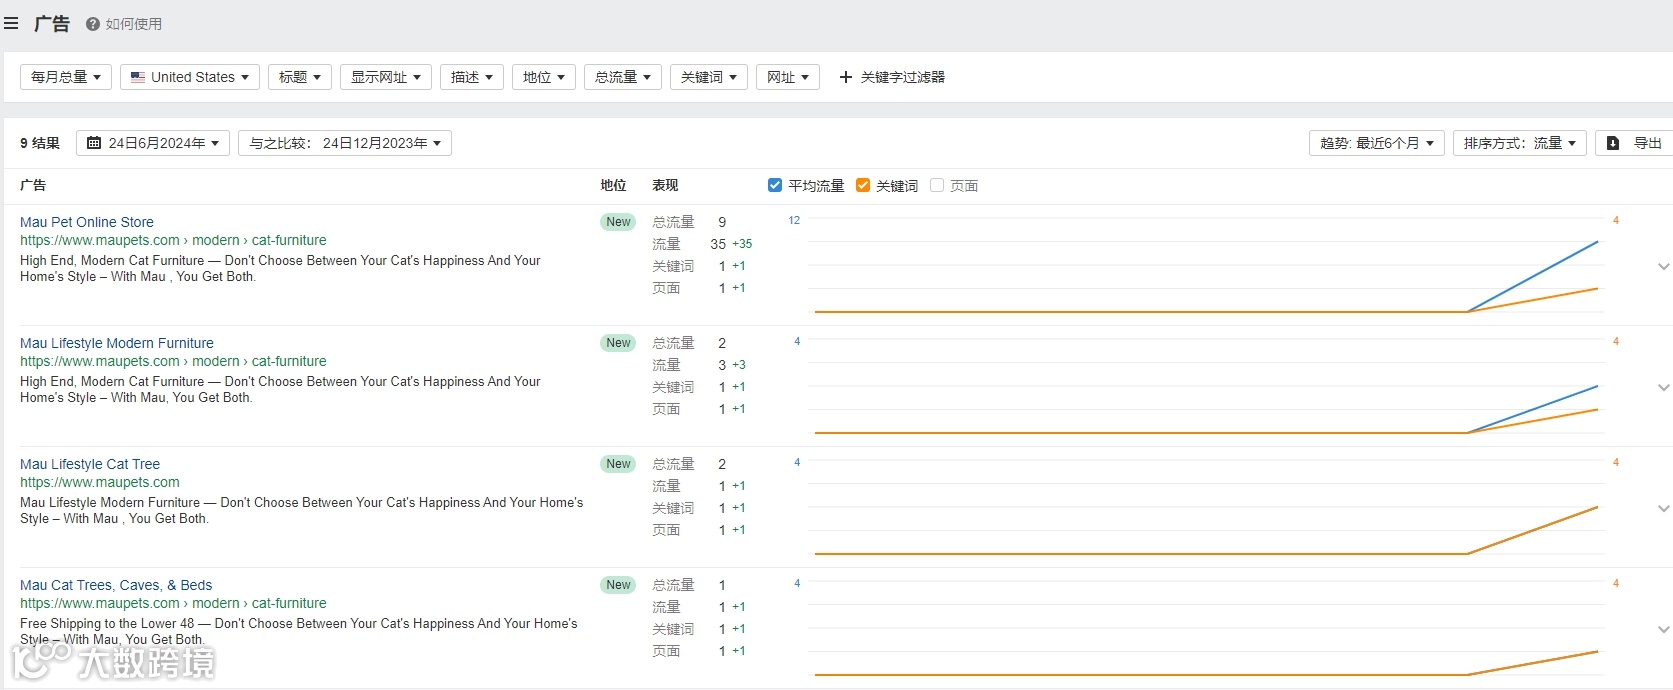Click the +3 traffic change value
Image resolution: width=1673 pixels, height=690 pixels.
point(739,365)
